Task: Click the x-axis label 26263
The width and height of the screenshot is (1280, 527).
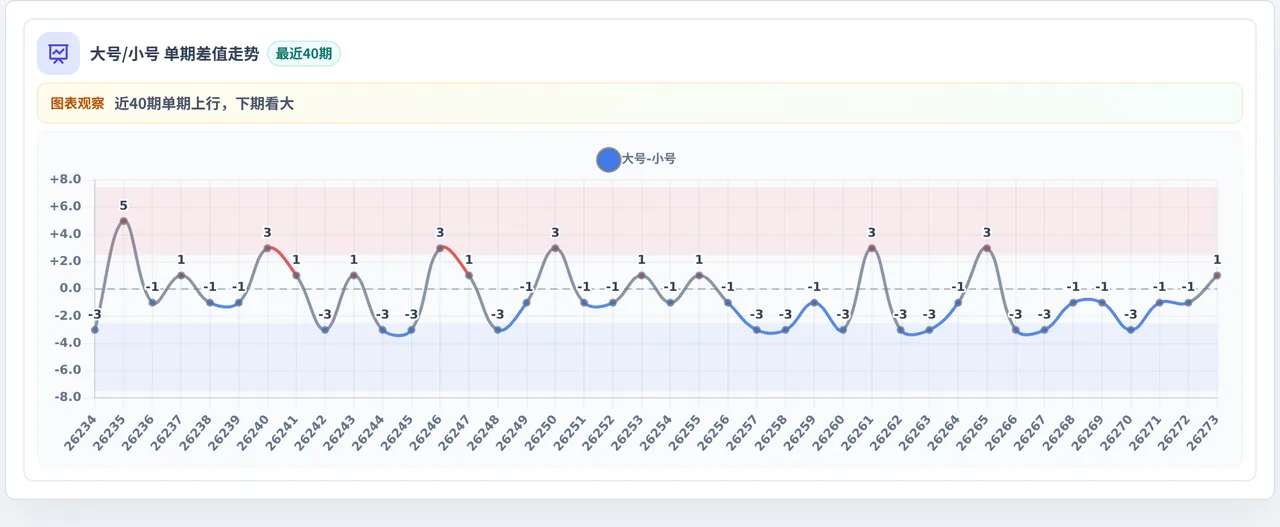Action: point(915,433)
